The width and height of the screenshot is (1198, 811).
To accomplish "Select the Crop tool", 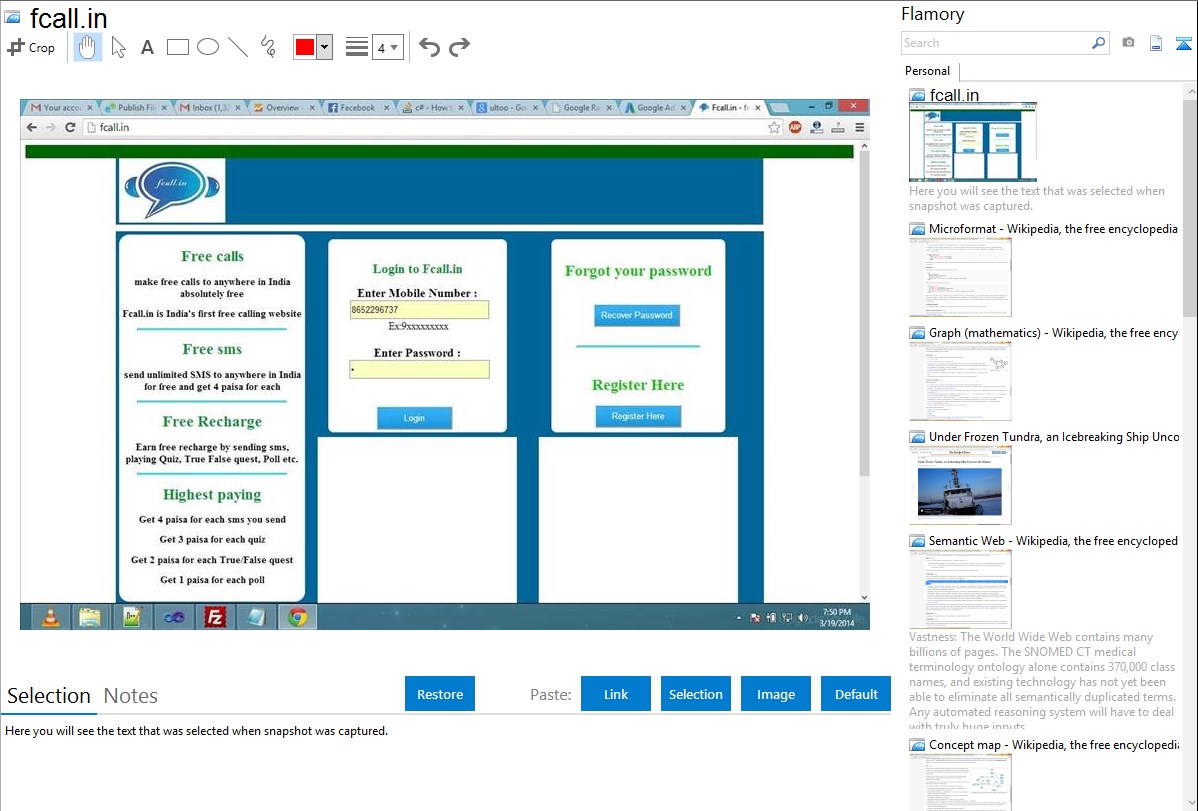I will point(31,47).
